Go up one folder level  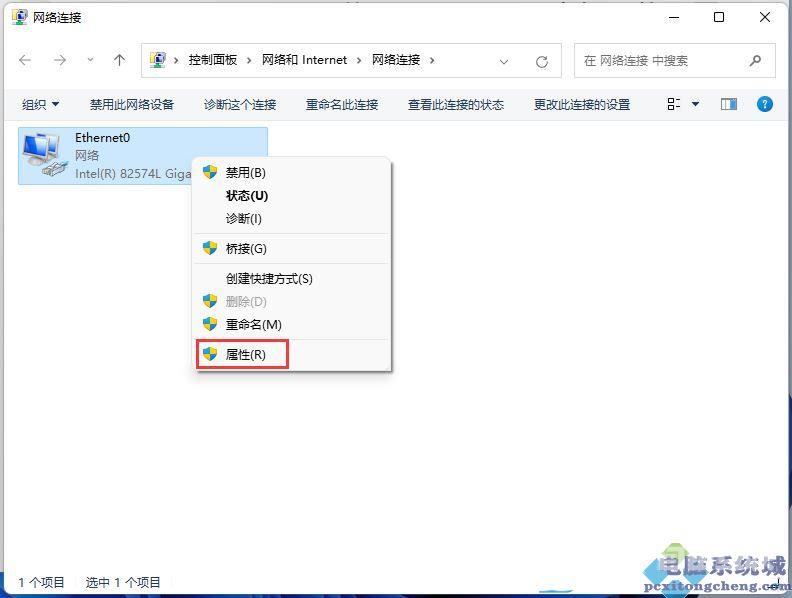(119, 61)
